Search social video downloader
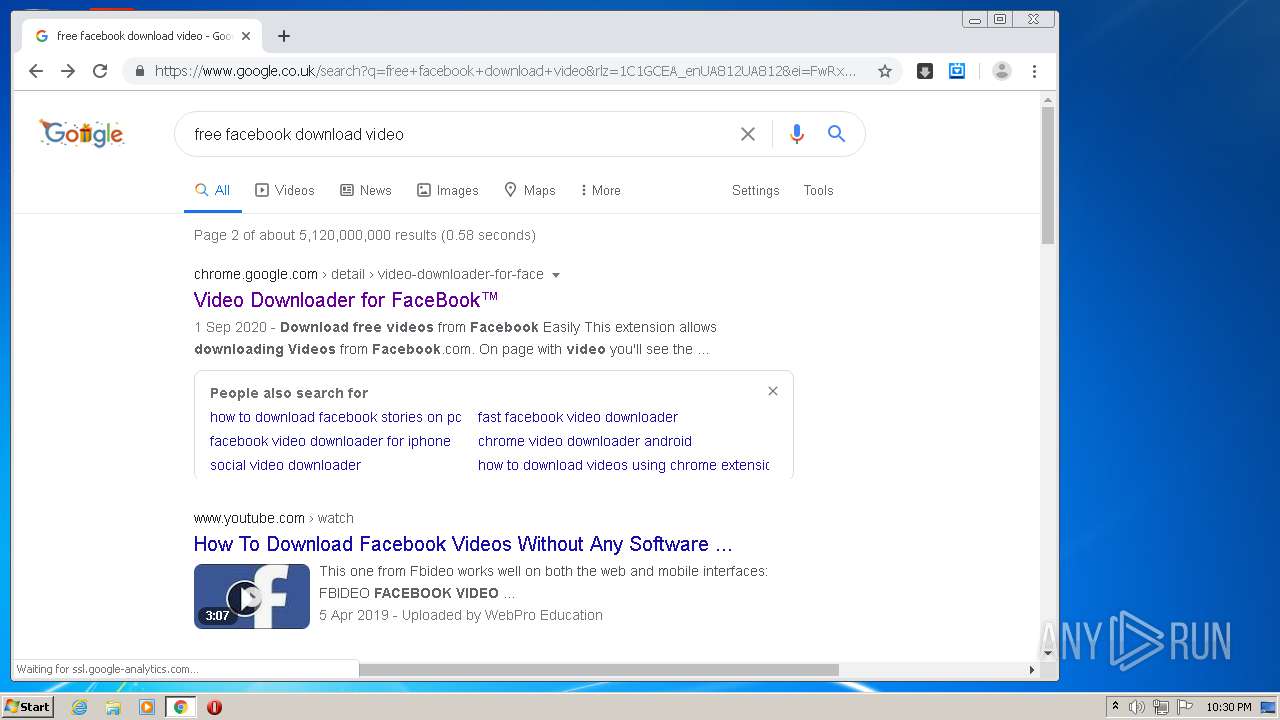The height and width of the screenshot is (720, 1280). pyautogui.click(x=285, y=465)
